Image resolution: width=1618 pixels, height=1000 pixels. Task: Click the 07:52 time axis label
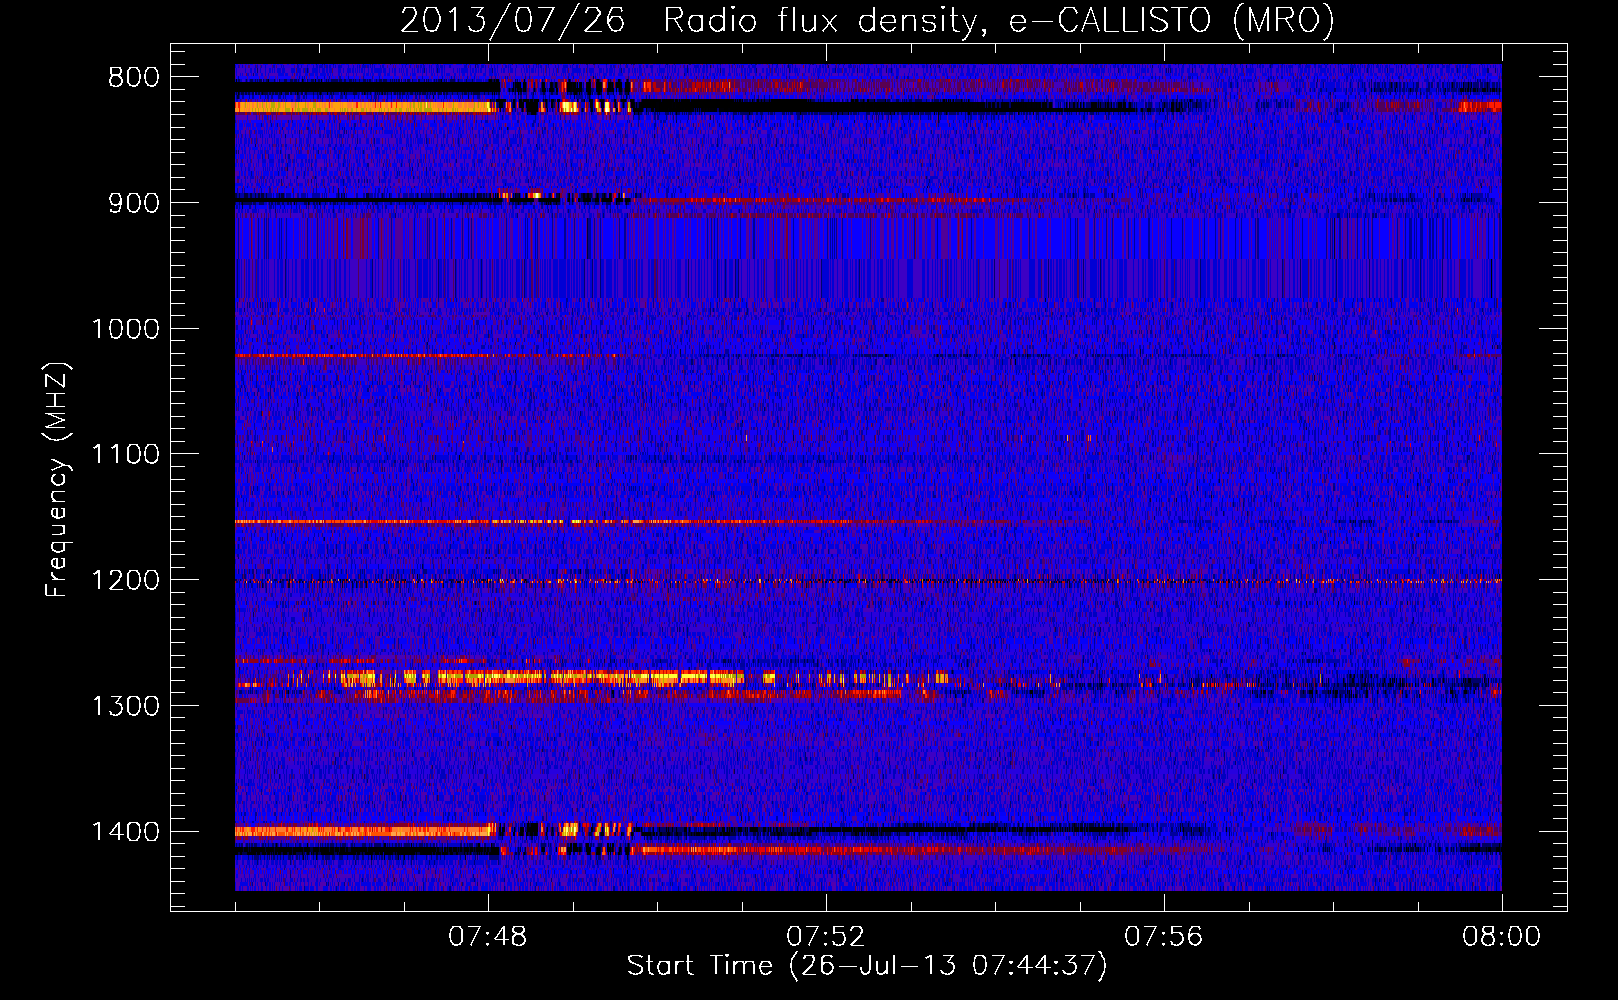pyautogui.click(x=826, y=937)
